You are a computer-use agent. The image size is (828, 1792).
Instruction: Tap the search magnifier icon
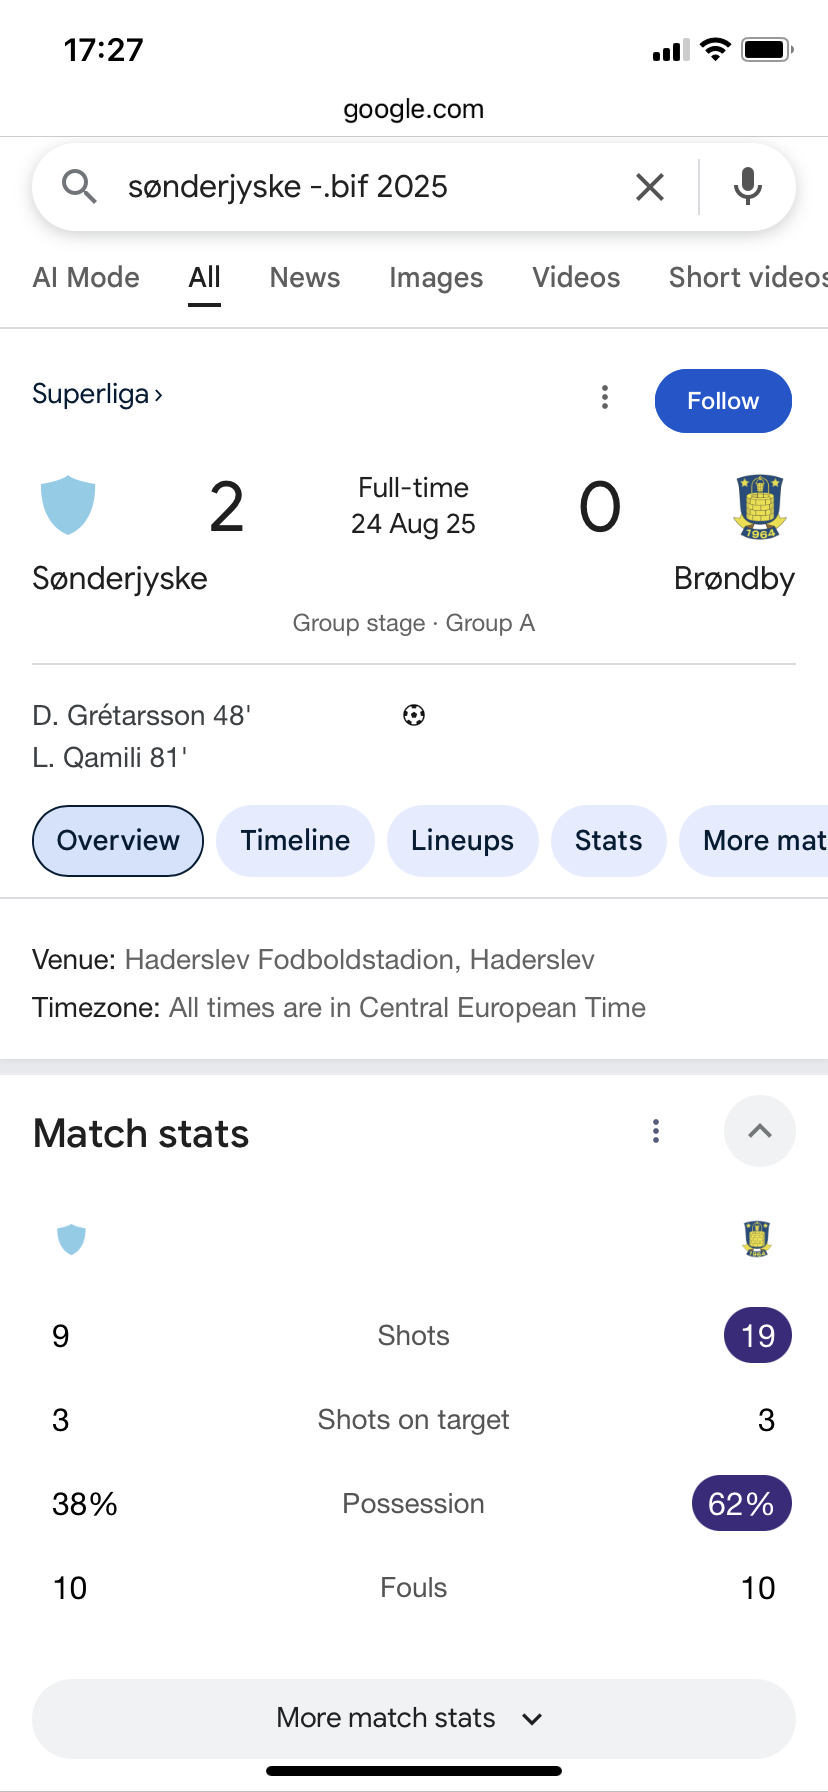(x=79, y=187)
